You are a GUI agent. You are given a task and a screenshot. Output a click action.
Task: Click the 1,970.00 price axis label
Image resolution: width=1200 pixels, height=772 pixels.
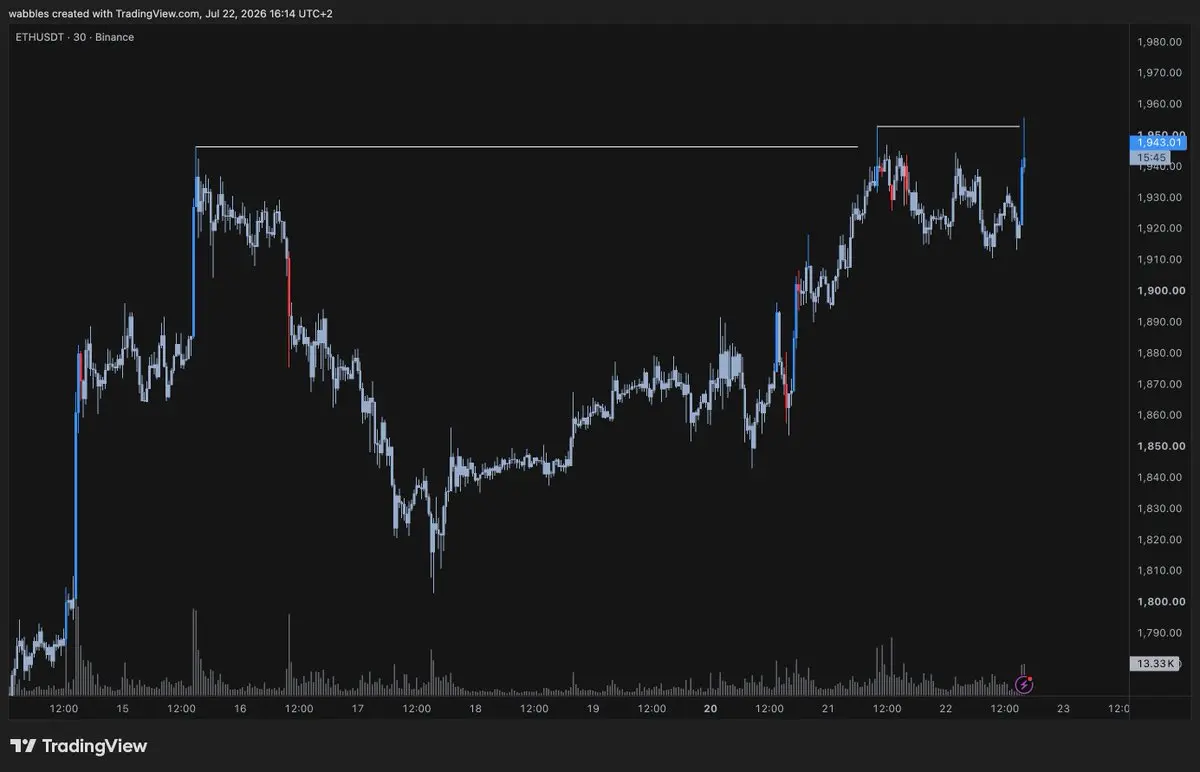[x=1160, y=73]
